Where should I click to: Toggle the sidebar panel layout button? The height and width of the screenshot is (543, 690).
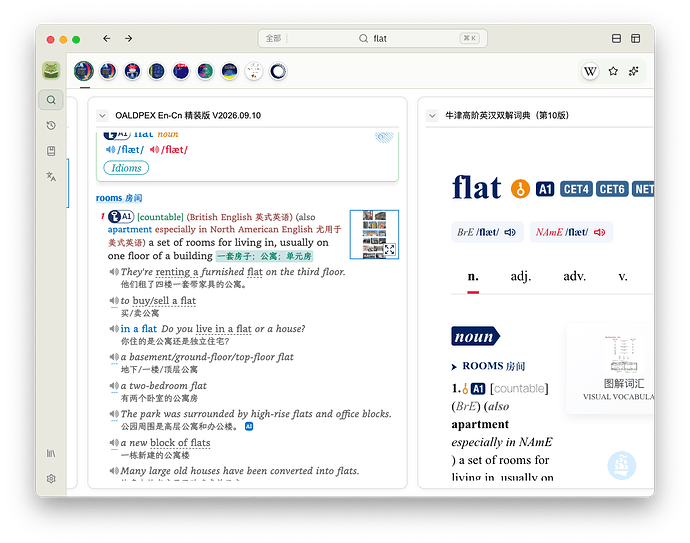point(636,39)
